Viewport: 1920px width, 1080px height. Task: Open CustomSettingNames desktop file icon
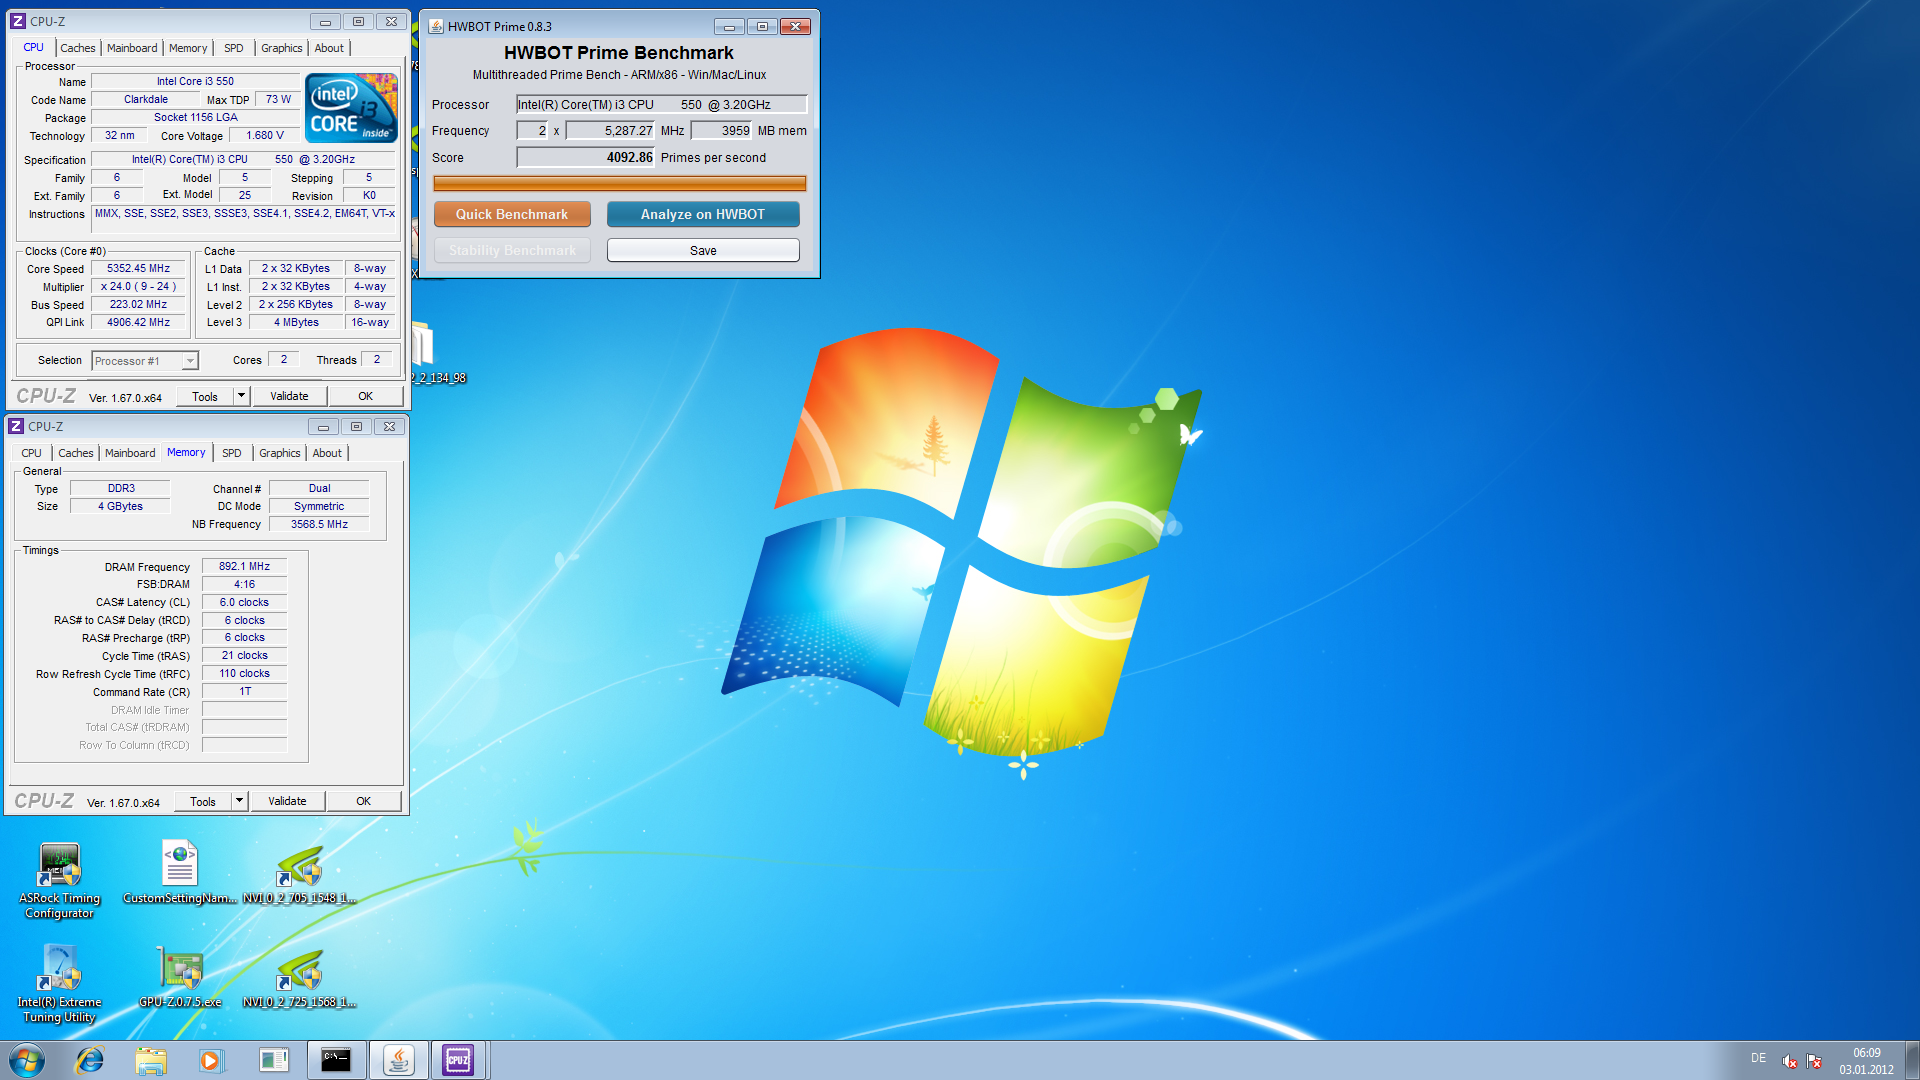pos(180,872)
